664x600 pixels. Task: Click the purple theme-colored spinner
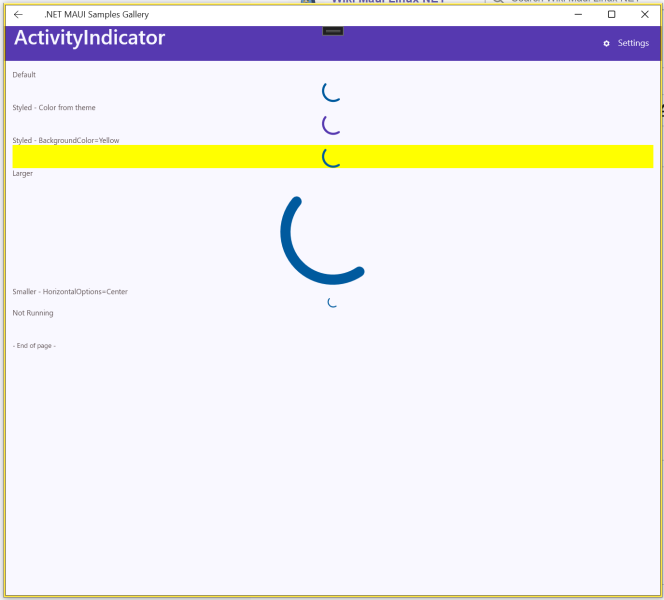point(332,124)
